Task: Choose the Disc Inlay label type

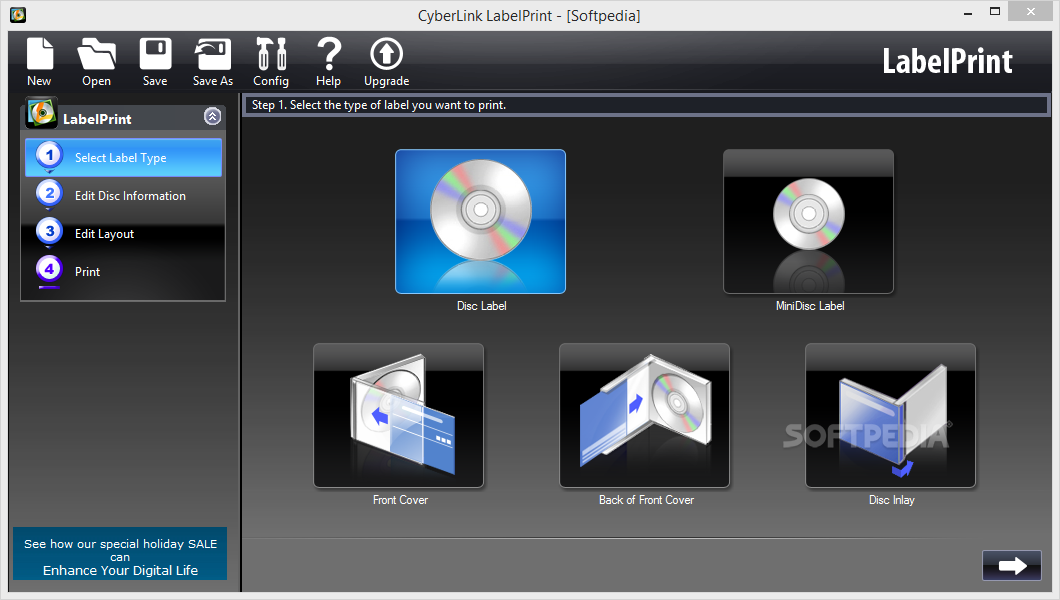Action: click(891, 416)
